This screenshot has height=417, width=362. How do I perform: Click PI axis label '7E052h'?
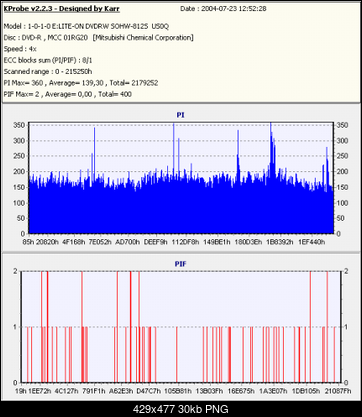(100, 242)
